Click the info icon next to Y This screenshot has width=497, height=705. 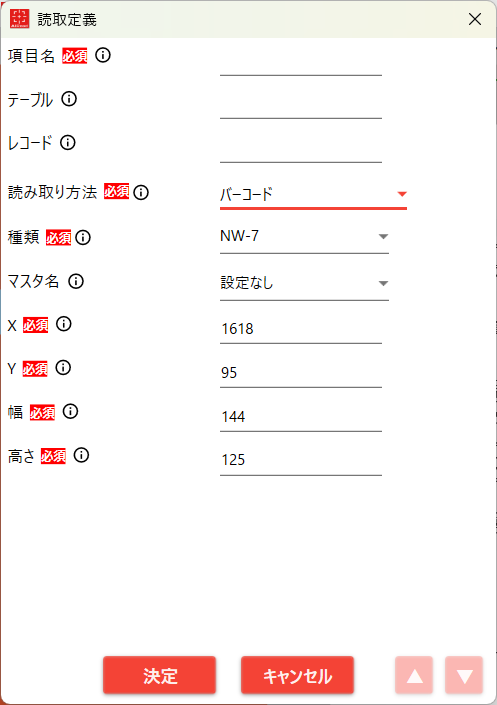63,367
